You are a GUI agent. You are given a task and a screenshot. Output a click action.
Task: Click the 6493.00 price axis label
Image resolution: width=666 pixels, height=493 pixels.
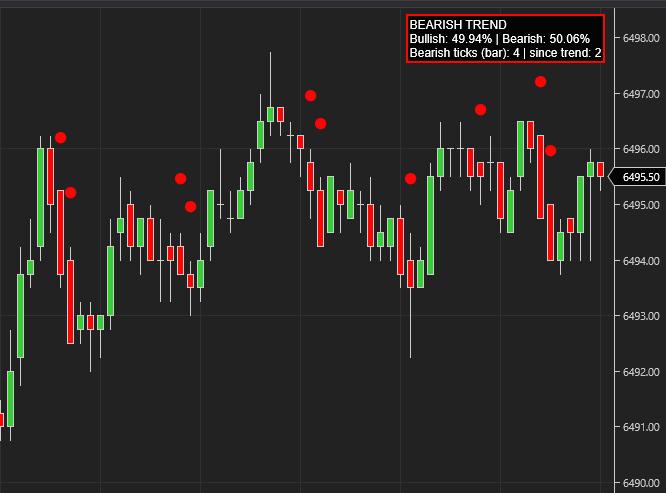641,316
